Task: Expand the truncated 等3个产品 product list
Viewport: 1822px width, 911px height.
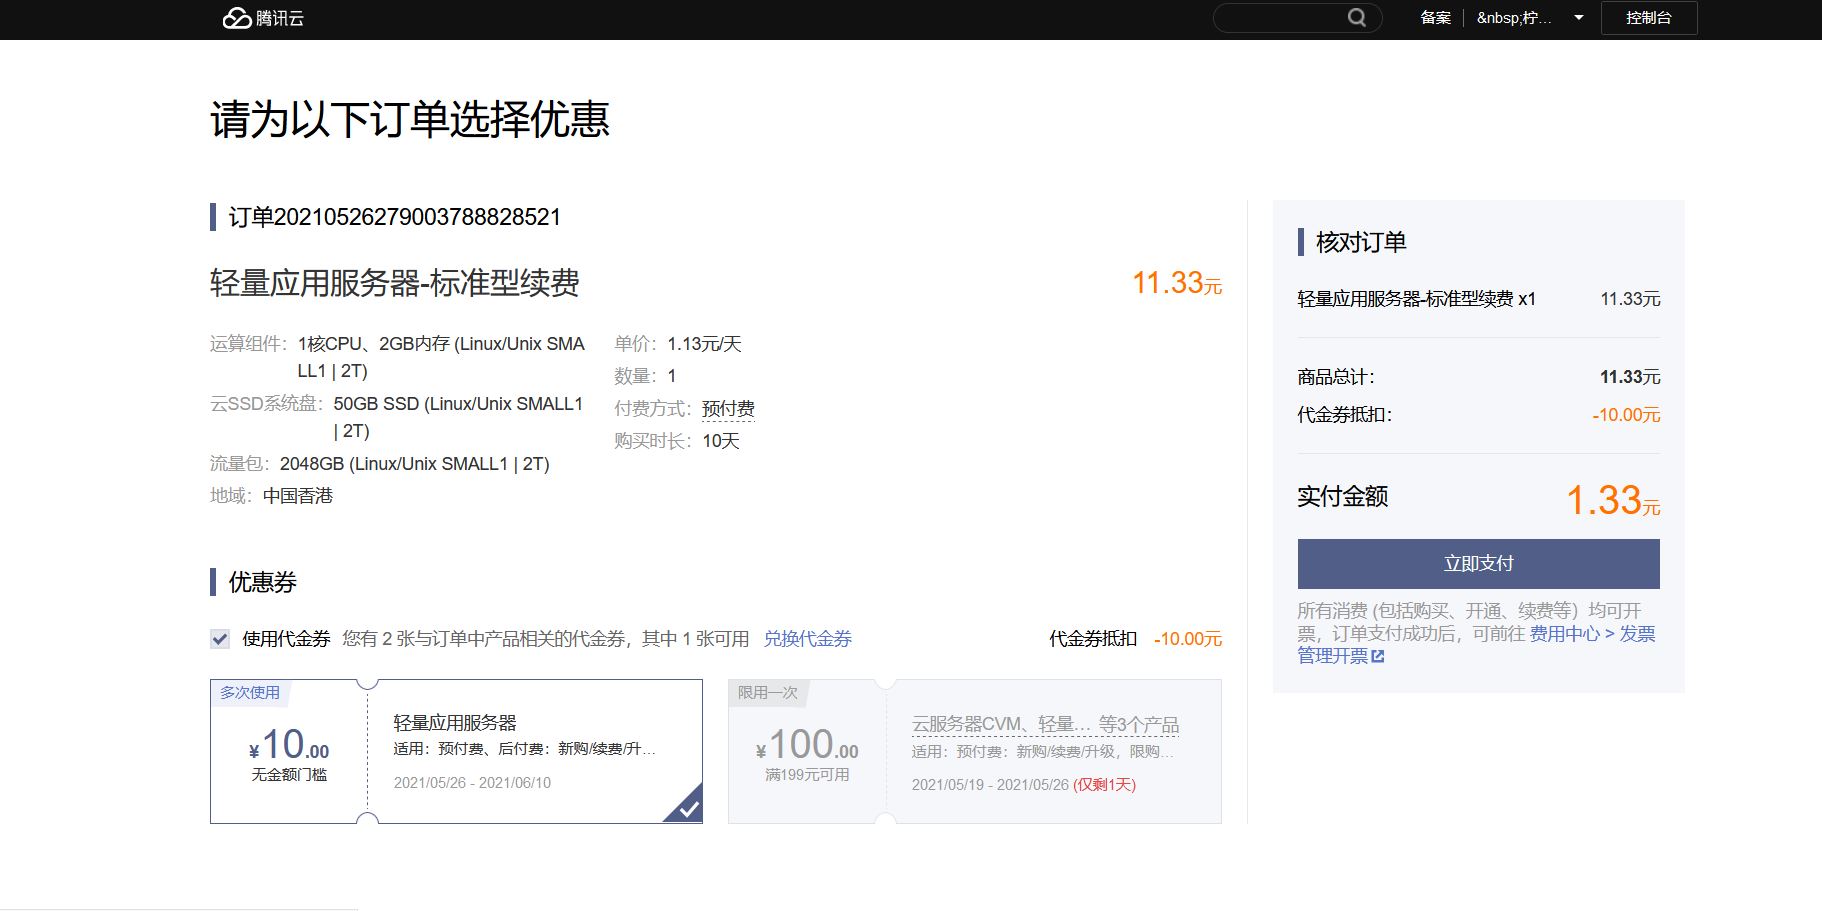Action: 1138,724
